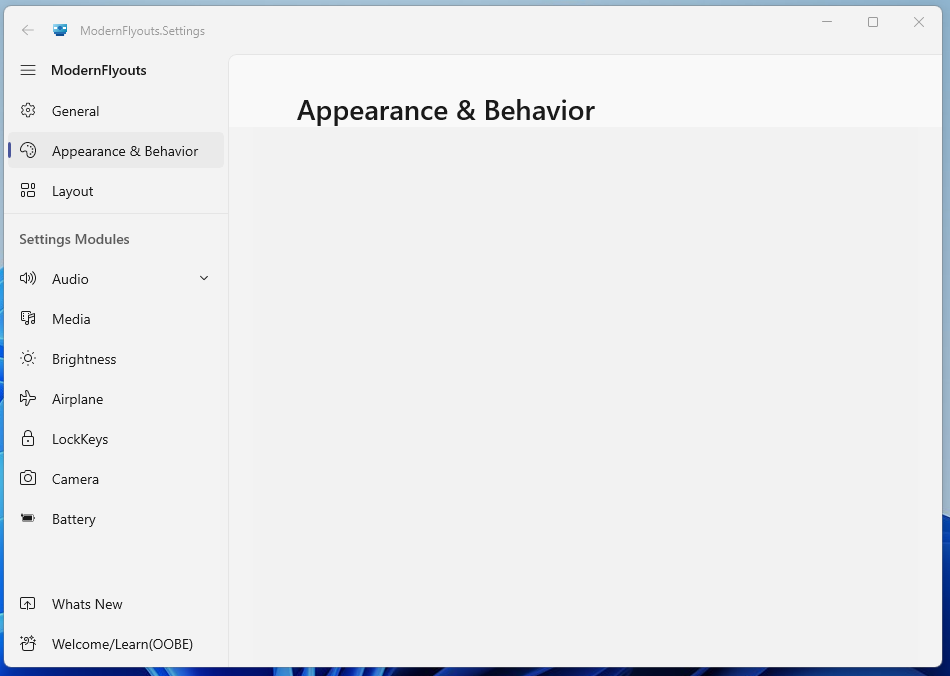Open the General settings page

coord(116,111)
